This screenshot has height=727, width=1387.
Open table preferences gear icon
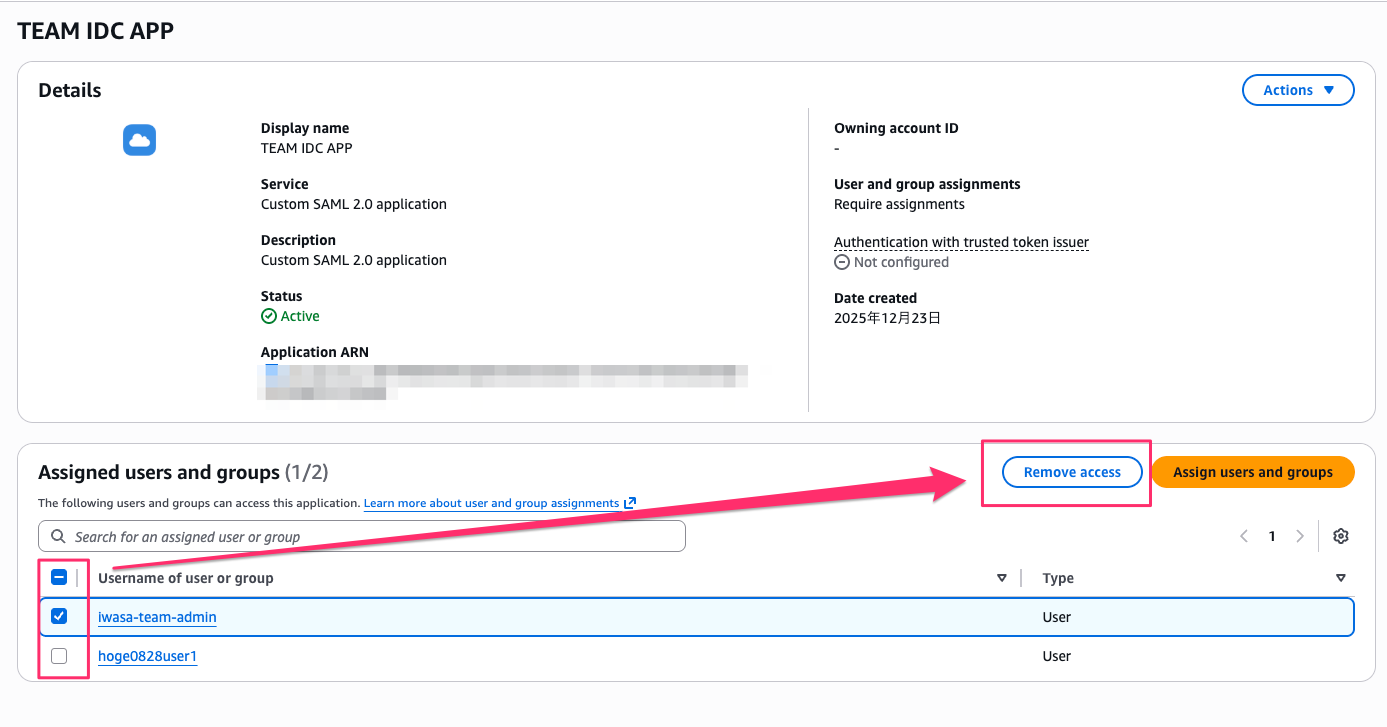[x=1341, y=536]
